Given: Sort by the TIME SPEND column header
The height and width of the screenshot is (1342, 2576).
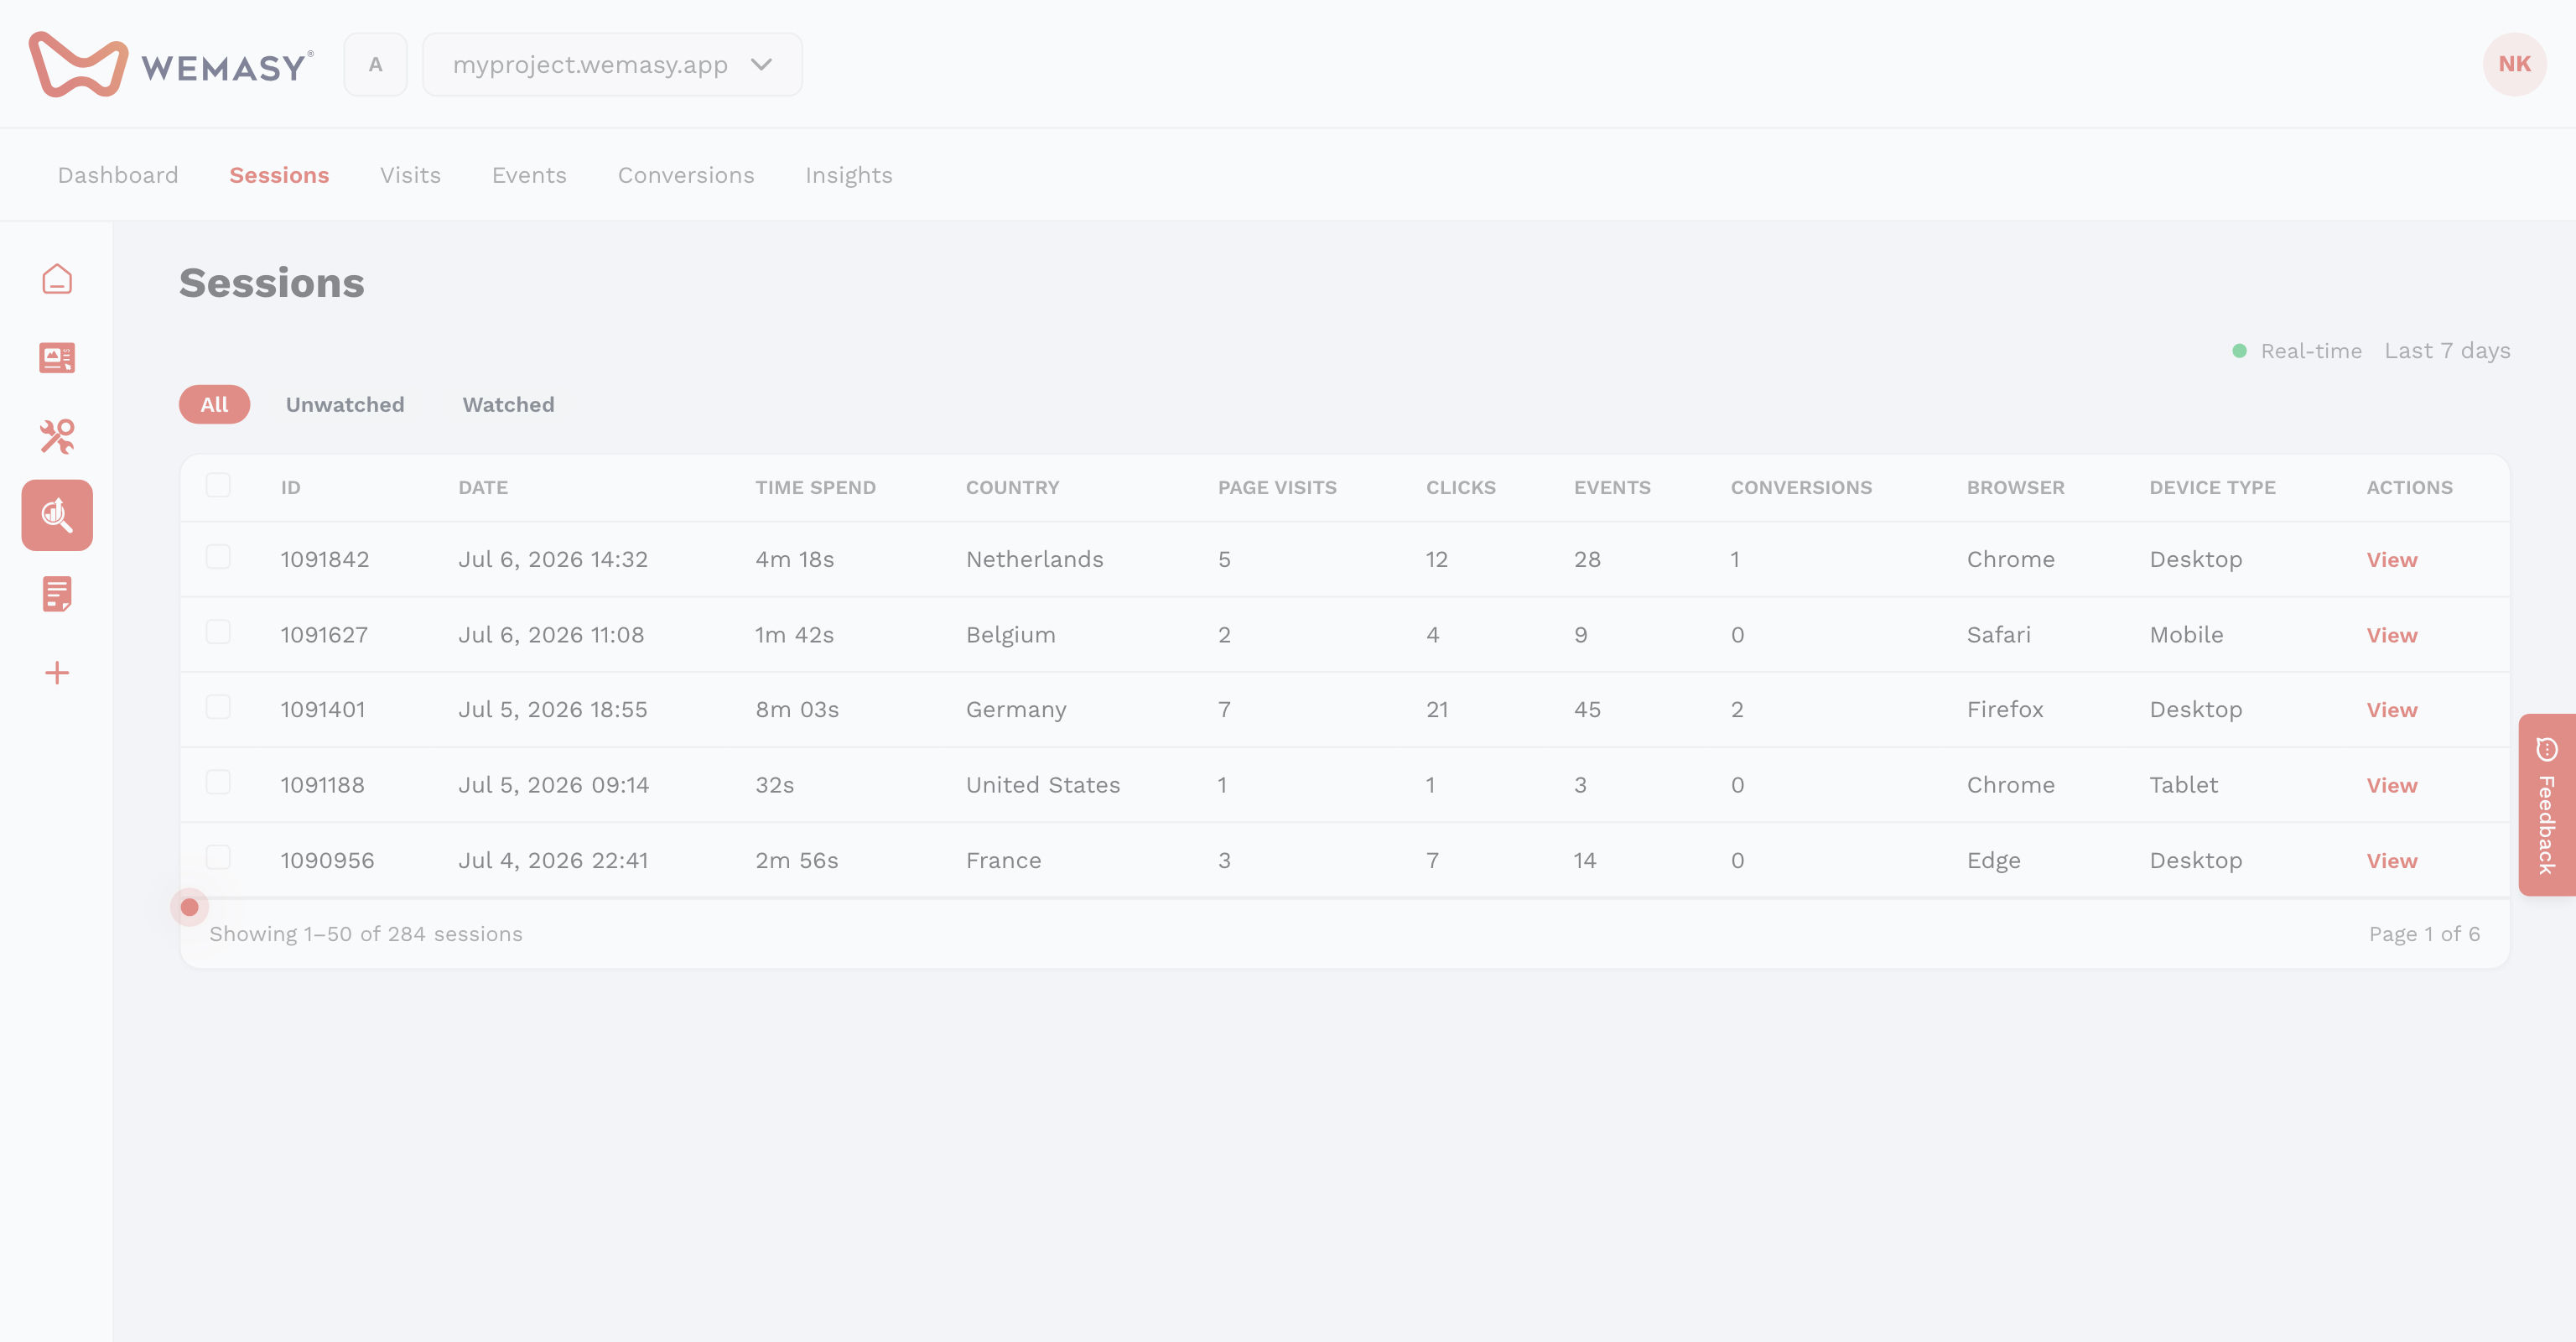Looking at the screenshot, I should (x=815, y=487).
